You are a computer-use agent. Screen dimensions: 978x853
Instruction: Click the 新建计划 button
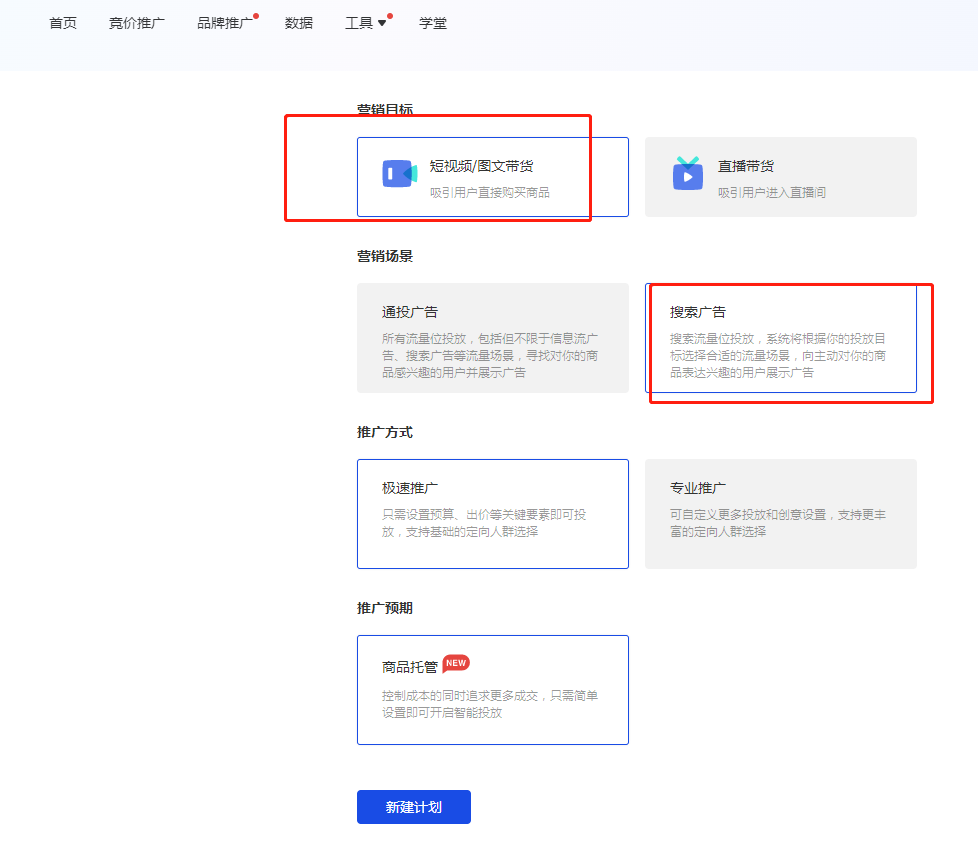point(413,807)
